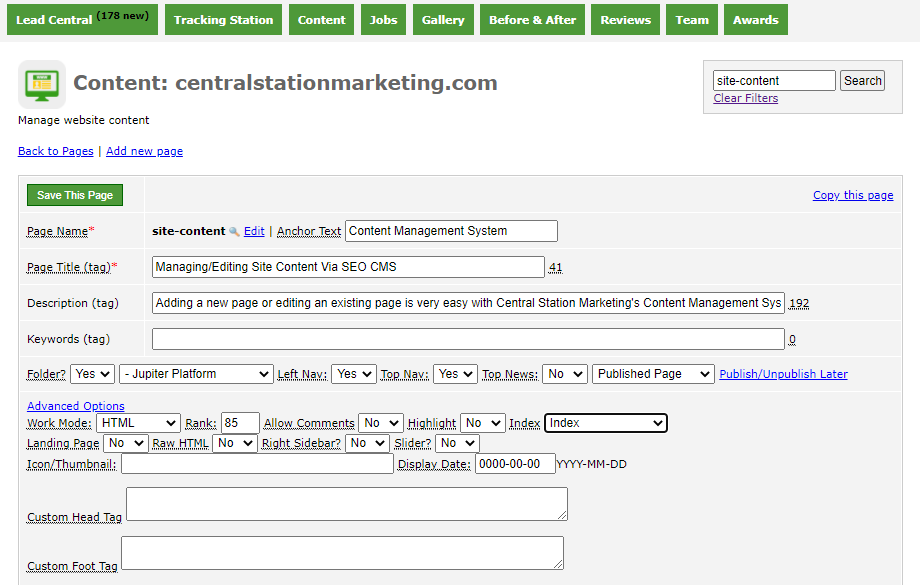920x585 pixels.
Task: Focus the Anchor Text field
Action: click(451, 231)
